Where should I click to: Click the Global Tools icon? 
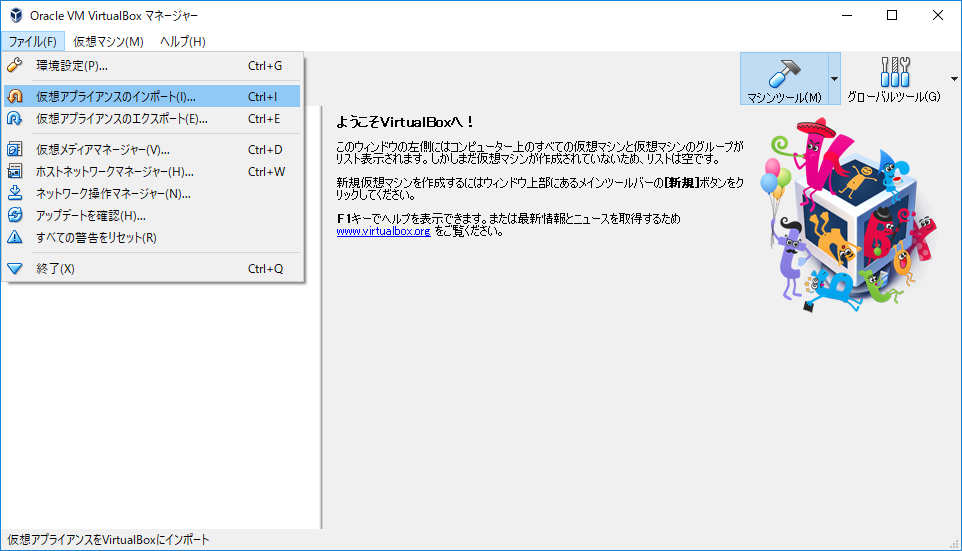[x=895, y=72]
